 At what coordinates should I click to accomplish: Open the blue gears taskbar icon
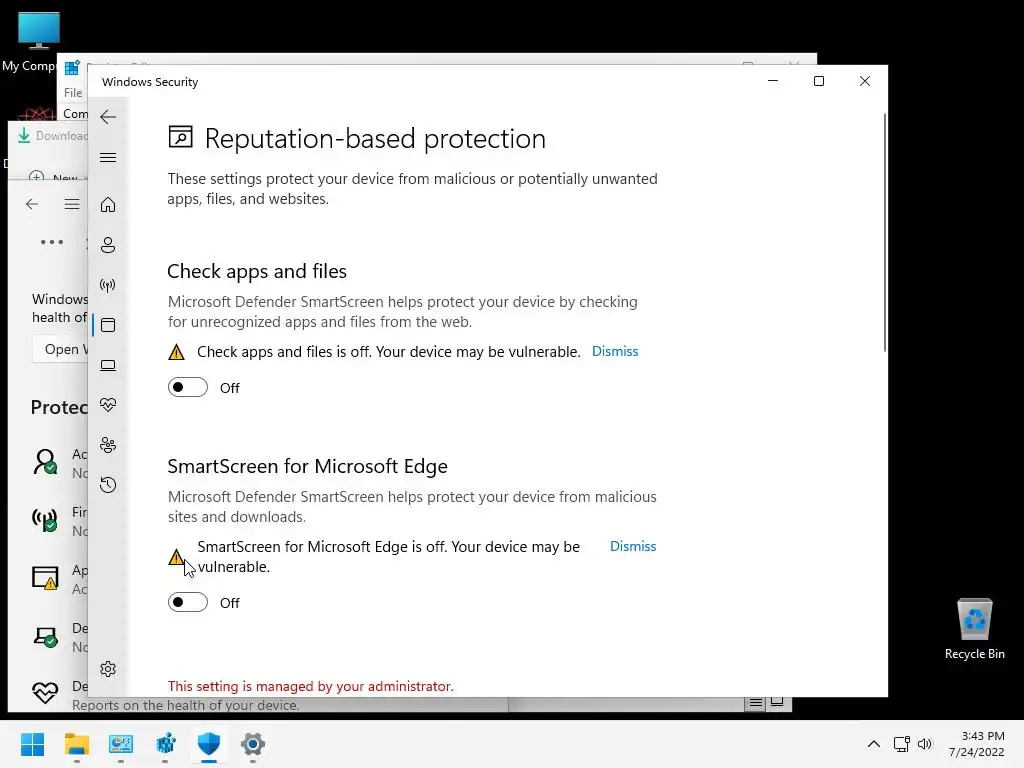165,744
